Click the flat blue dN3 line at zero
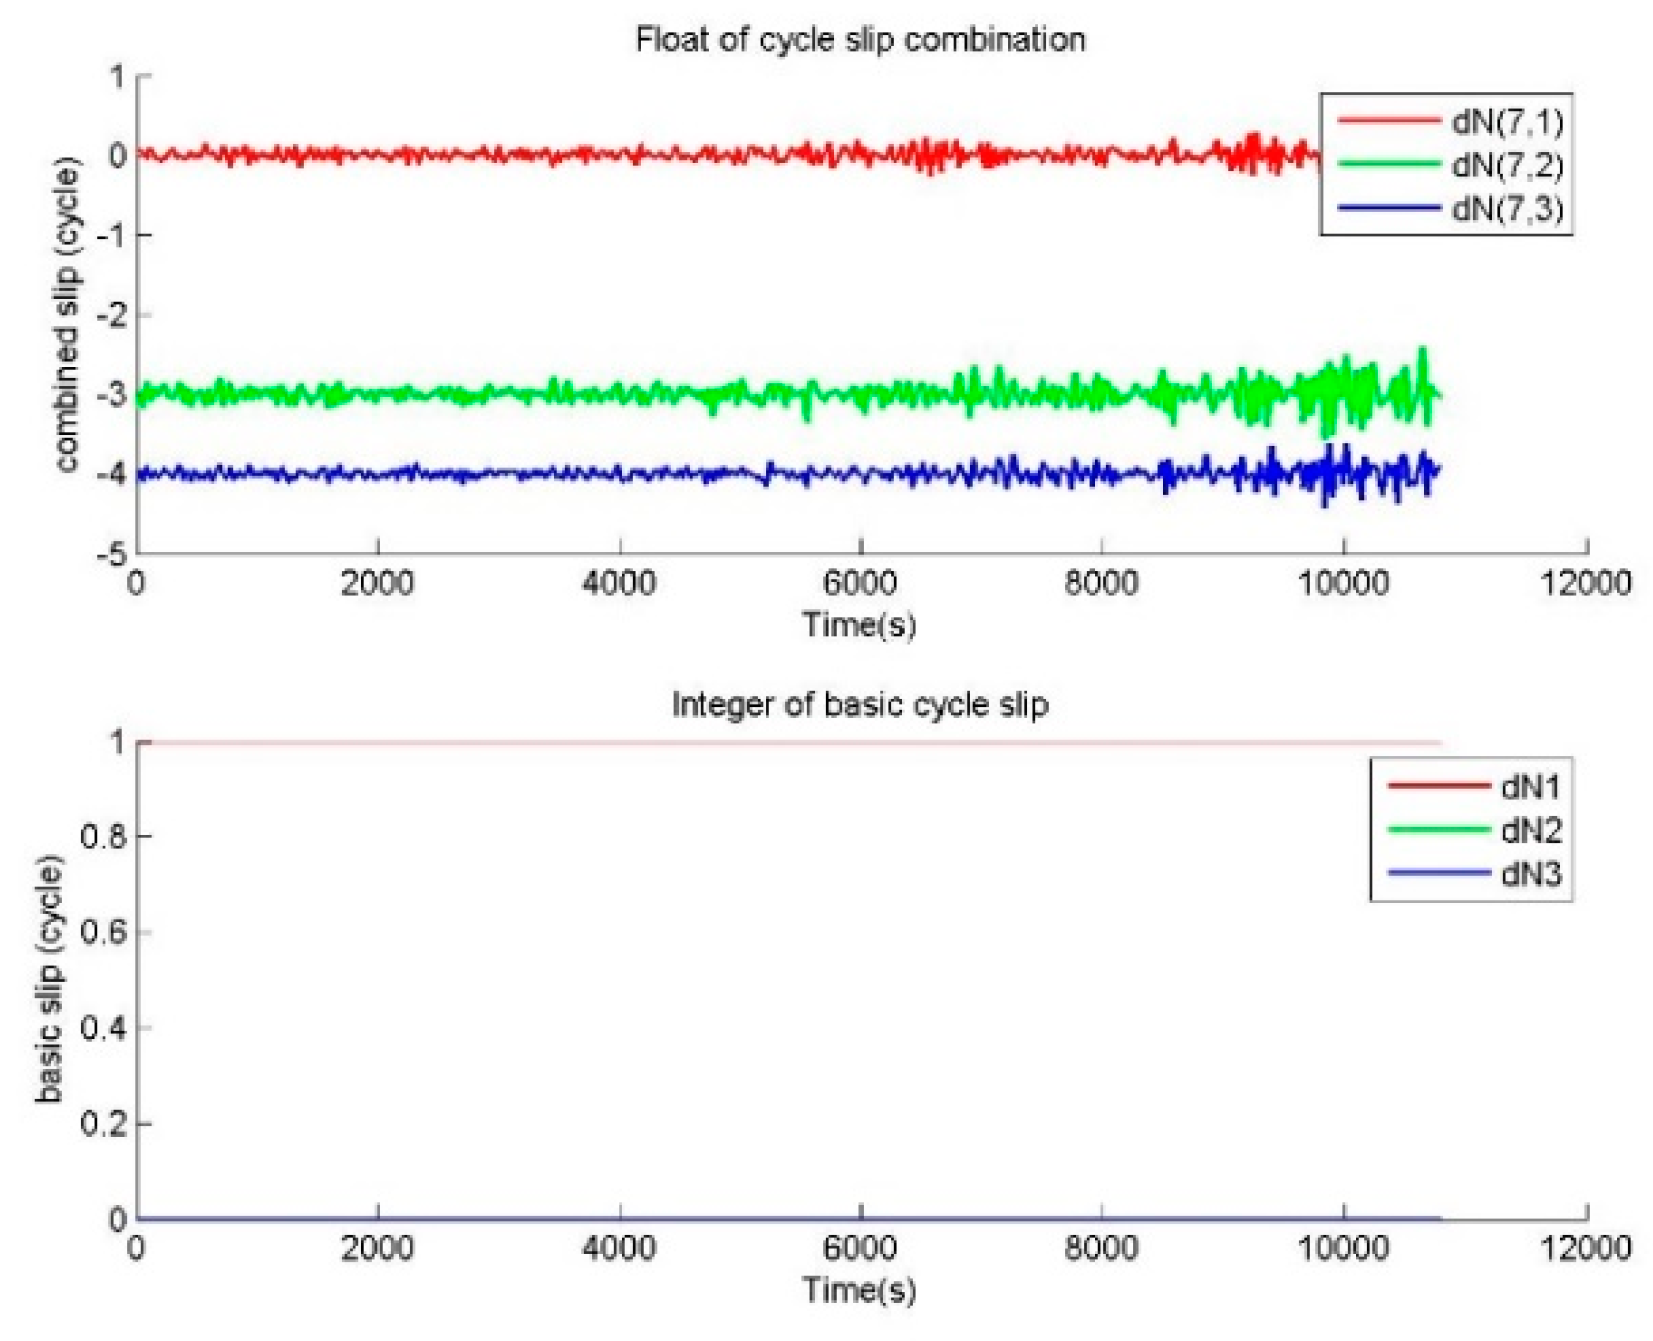Screen dimensions: 1653x1341 (x=788, y=1219)
